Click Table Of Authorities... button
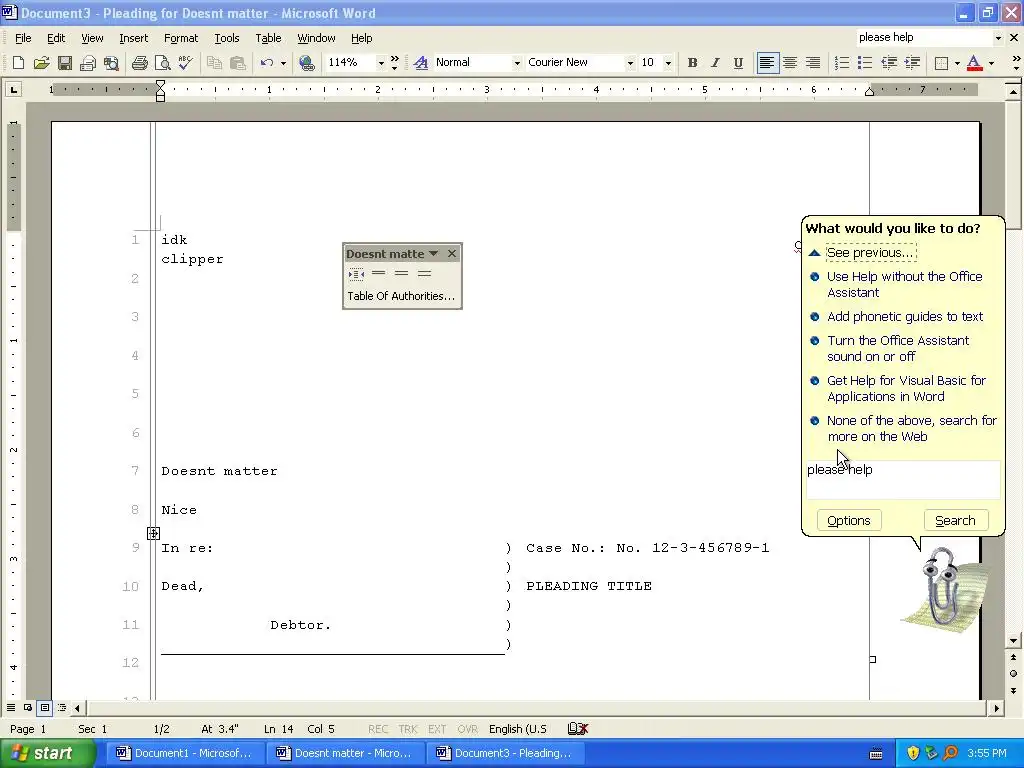Screen dimensions: 1024x768 [401, 296]
